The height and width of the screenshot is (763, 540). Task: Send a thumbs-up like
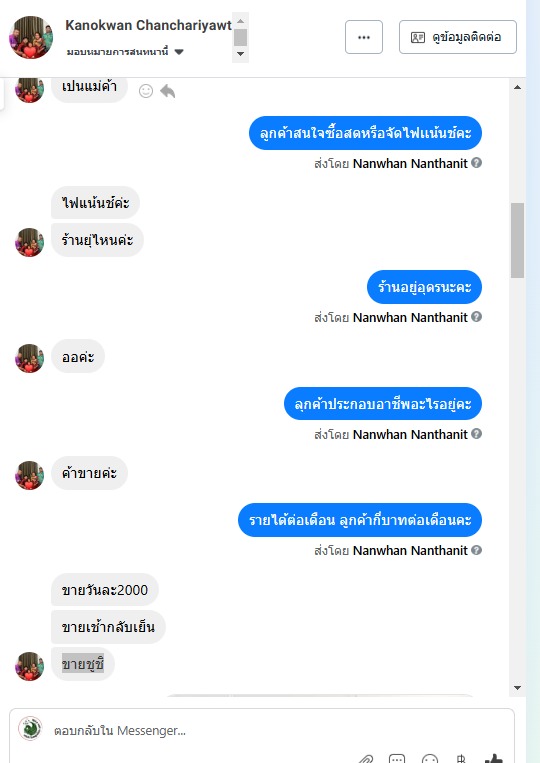[493, 759]
